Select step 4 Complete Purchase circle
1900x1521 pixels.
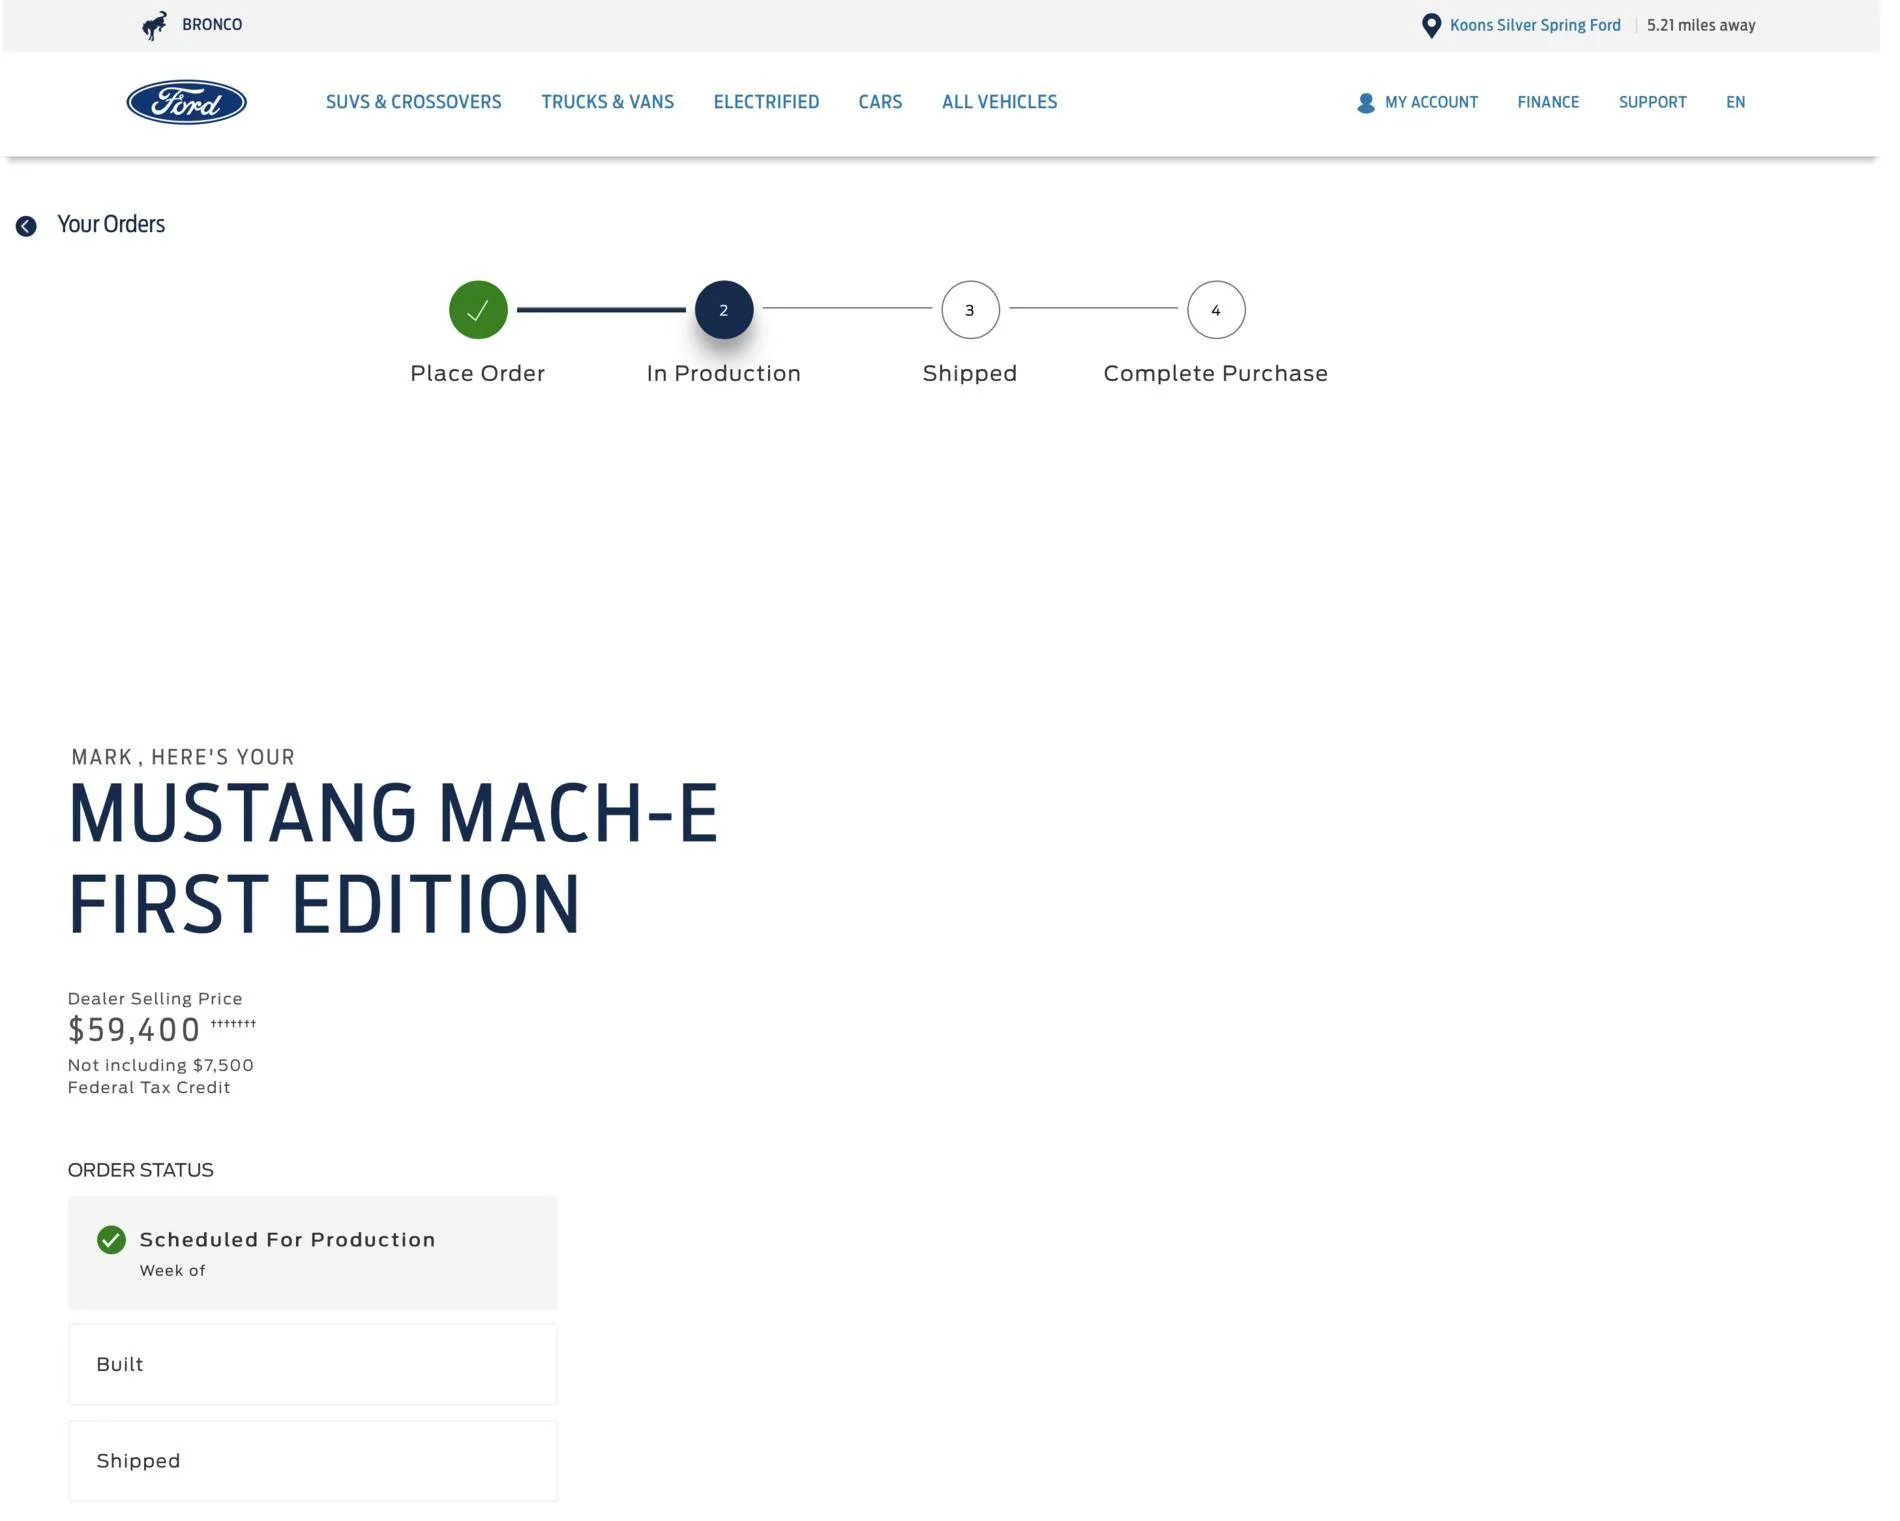tap(1216, 310)
